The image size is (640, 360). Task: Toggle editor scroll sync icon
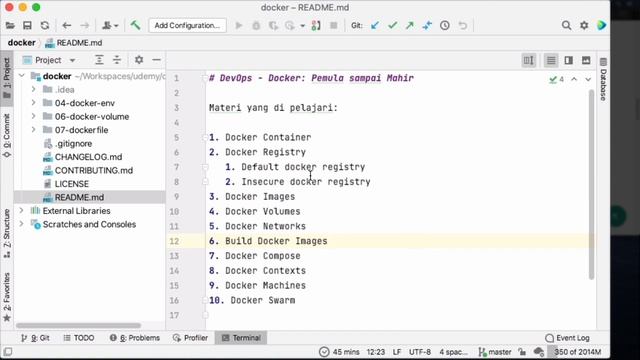click(529, 60)
